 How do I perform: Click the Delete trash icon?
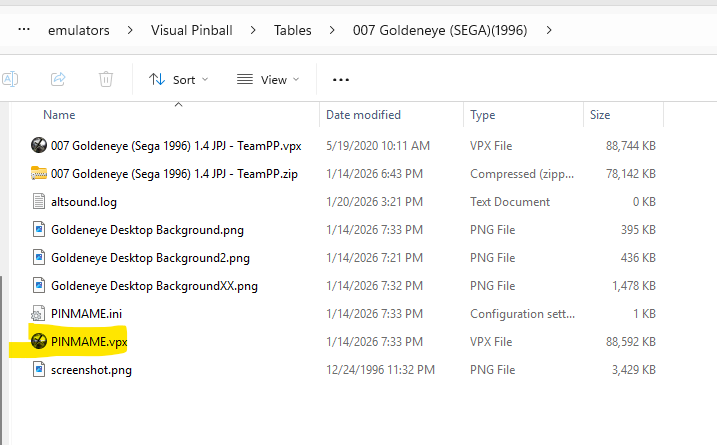[x=106, y=79]
